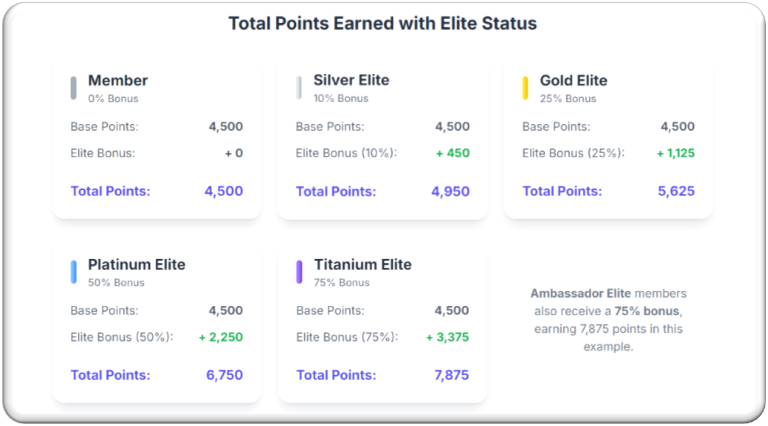Select the Gold Elite card title

coord(573,80)
